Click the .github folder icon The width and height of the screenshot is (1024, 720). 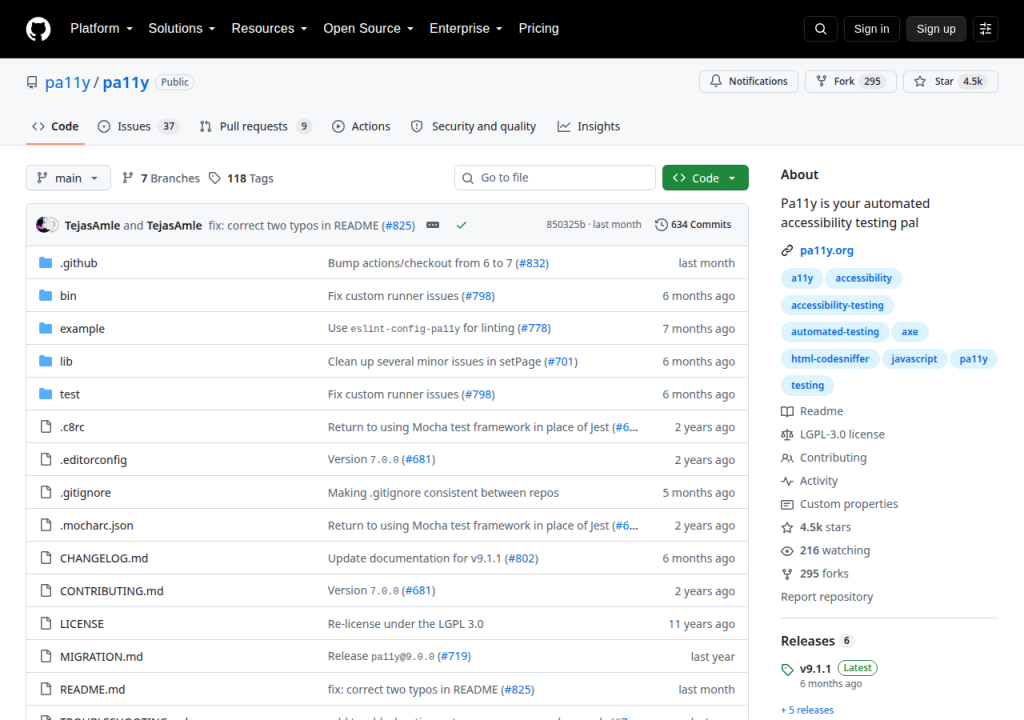point(46,263)
